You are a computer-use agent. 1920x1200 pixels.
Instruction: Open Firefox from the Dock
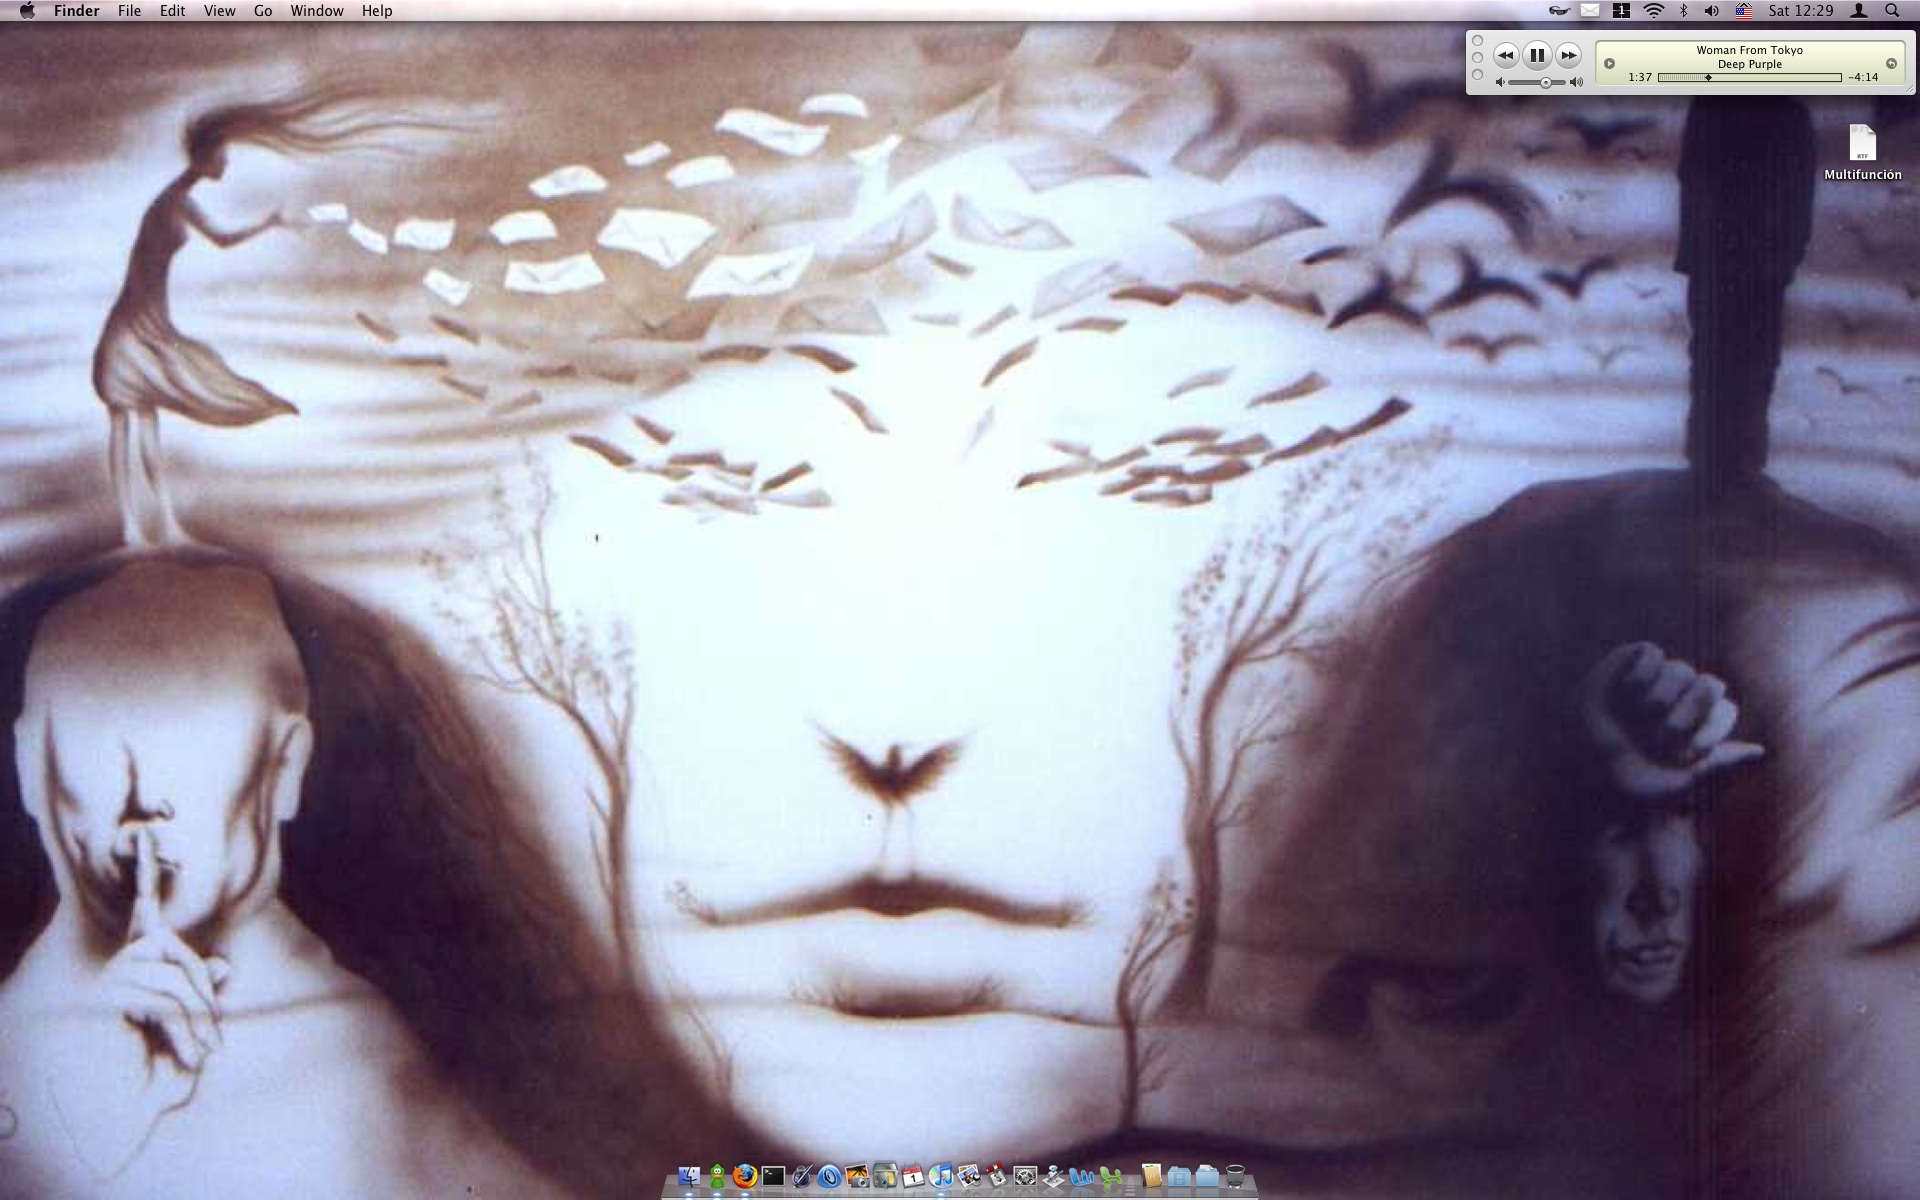[x=745, y=1177]
